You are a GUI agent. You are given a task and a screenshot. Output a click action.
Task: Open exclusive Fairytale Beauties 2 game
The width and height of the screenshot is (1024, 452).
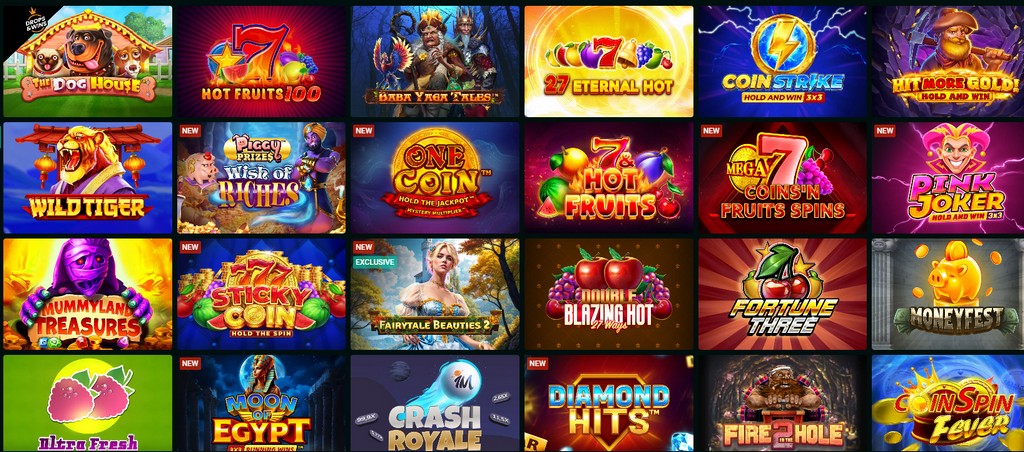(x=435, y=294)
